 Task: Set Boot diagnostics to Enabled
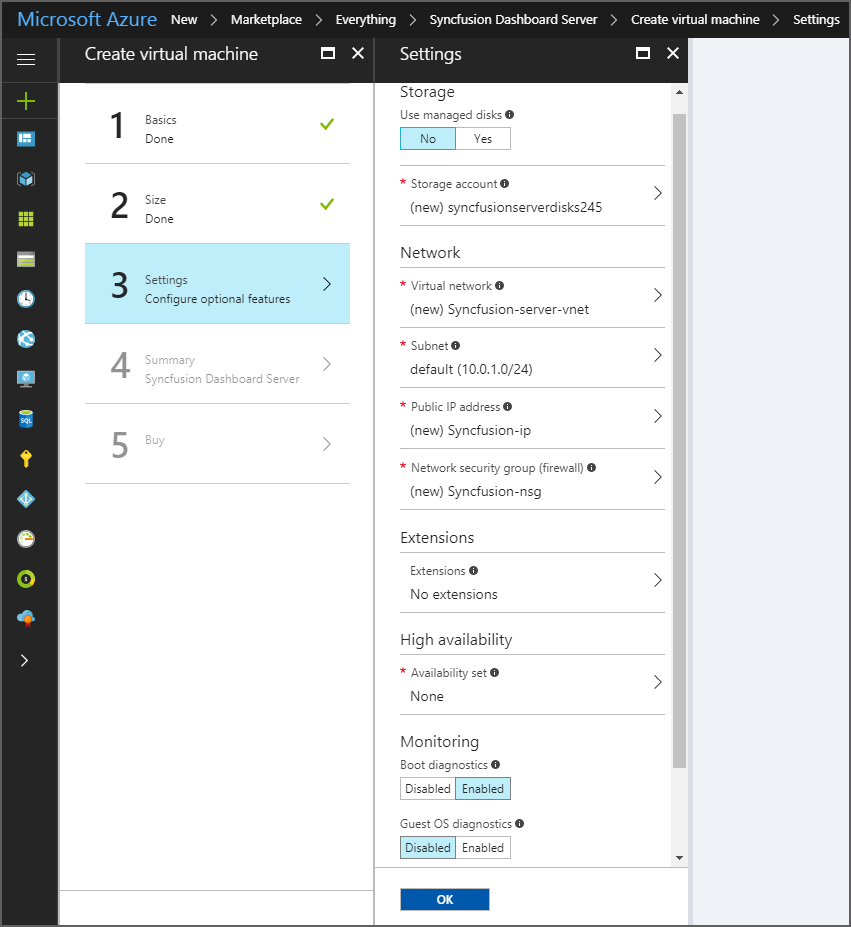coord(483,789)
